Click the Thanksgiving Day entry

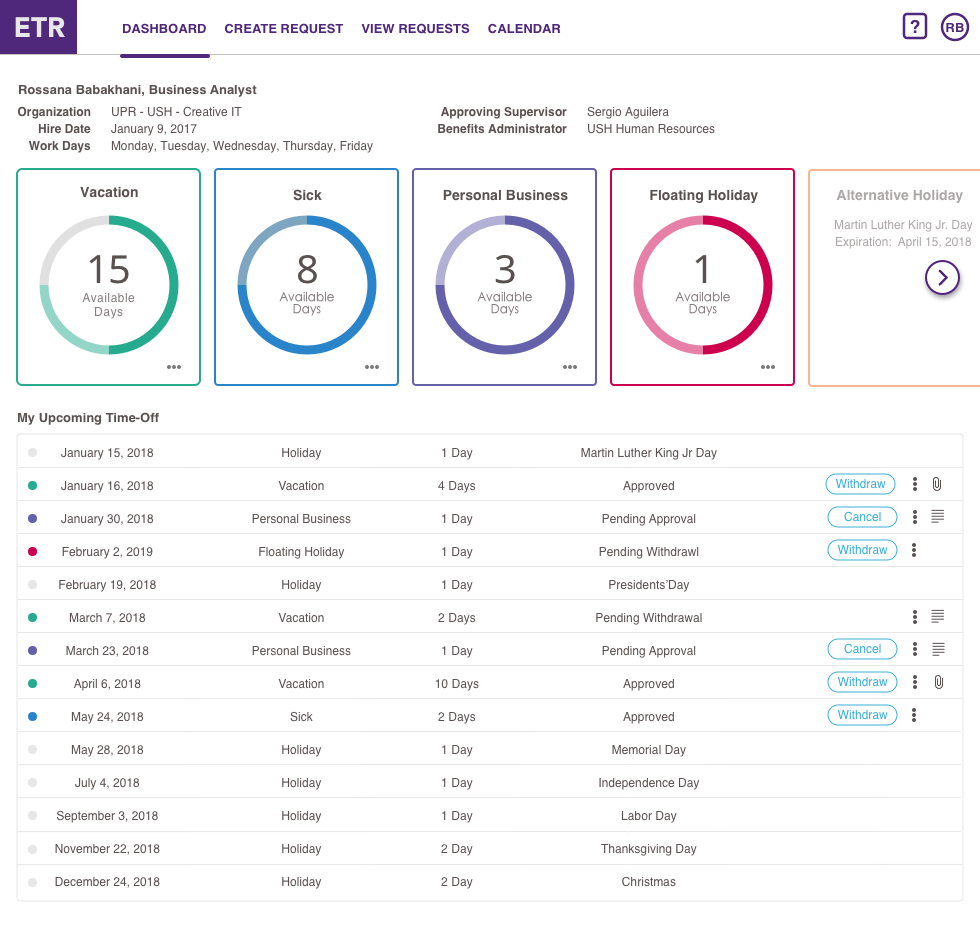click(x=648, y=849)
